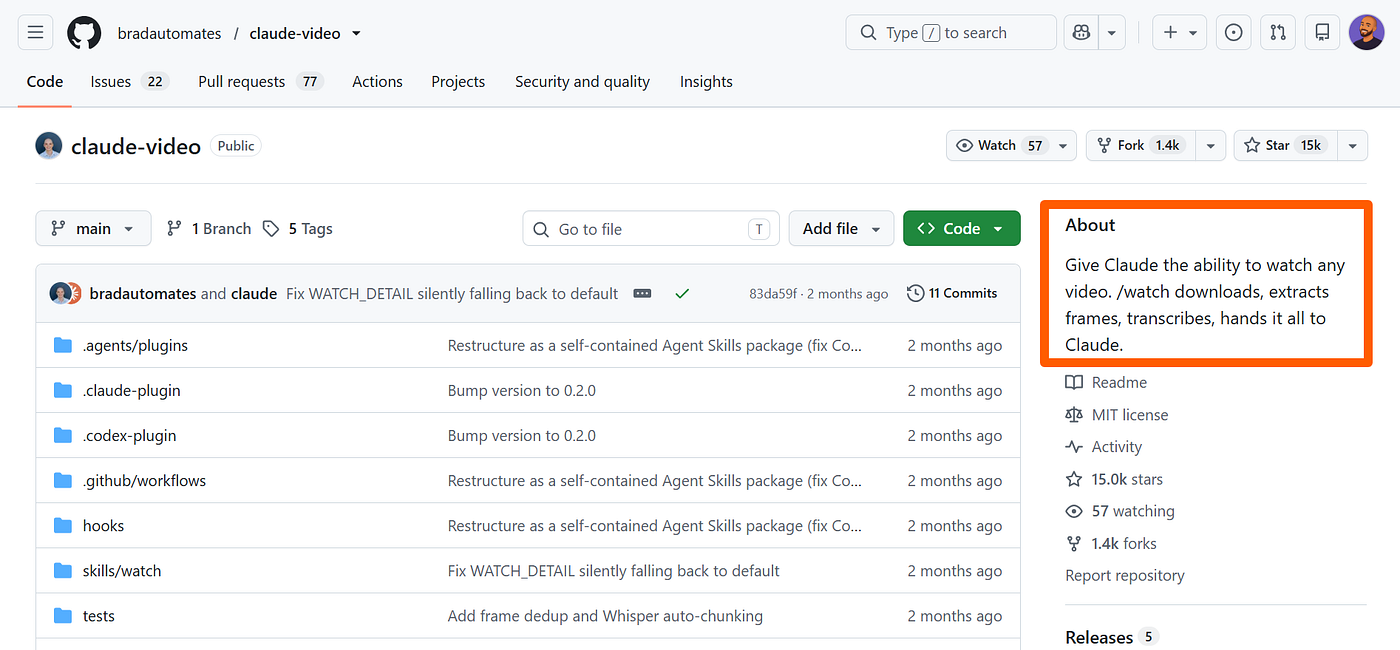Expand the Copilot dropdown arrow
The width and height of the screenshot is (1400, 650).
(x=1112, y=33)
